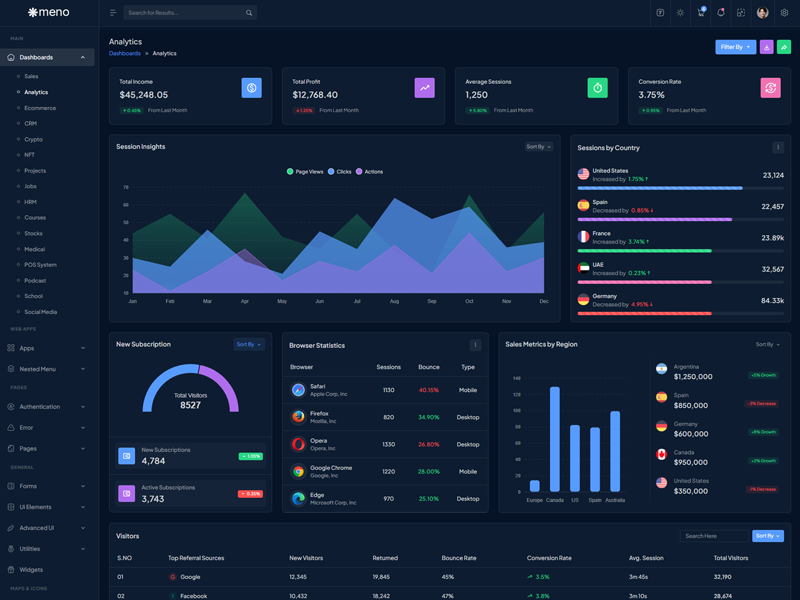Open the Filter By dropdown
The width and height of the screenshot is (800, 600).
point(735,47)
